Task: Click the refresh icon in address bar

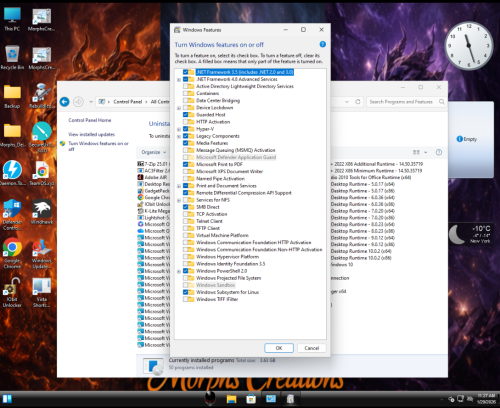Action: point(358,102)
